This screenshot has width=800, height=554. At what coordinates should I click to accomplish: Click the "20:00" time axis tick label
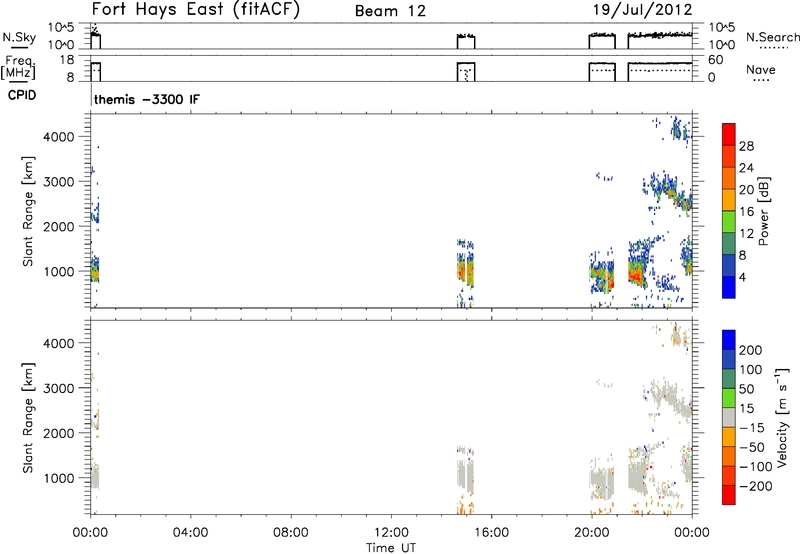coord(592,533)
